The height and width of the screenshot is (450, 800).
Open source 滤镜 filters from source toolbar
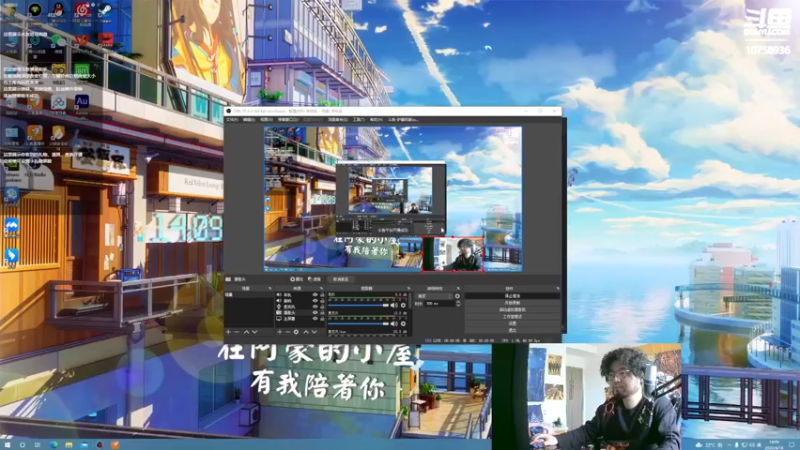tap(314, 279)
